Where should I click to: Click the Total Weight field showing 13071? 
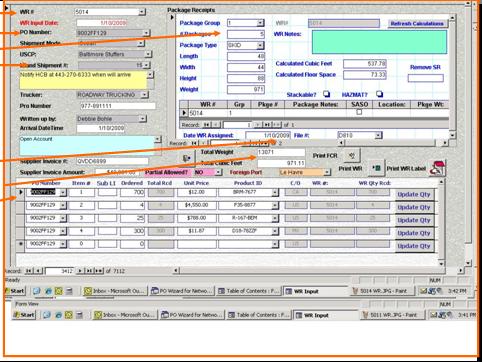click(281, 152)
